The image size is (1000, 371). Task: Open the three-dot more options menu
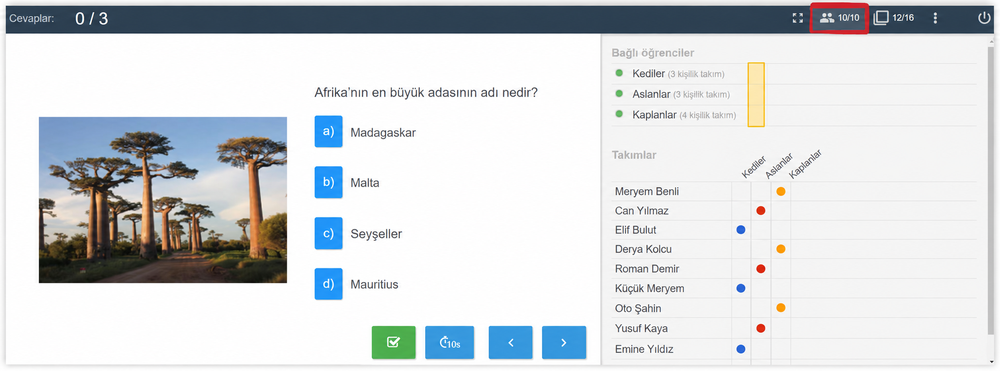click(935, 18)
